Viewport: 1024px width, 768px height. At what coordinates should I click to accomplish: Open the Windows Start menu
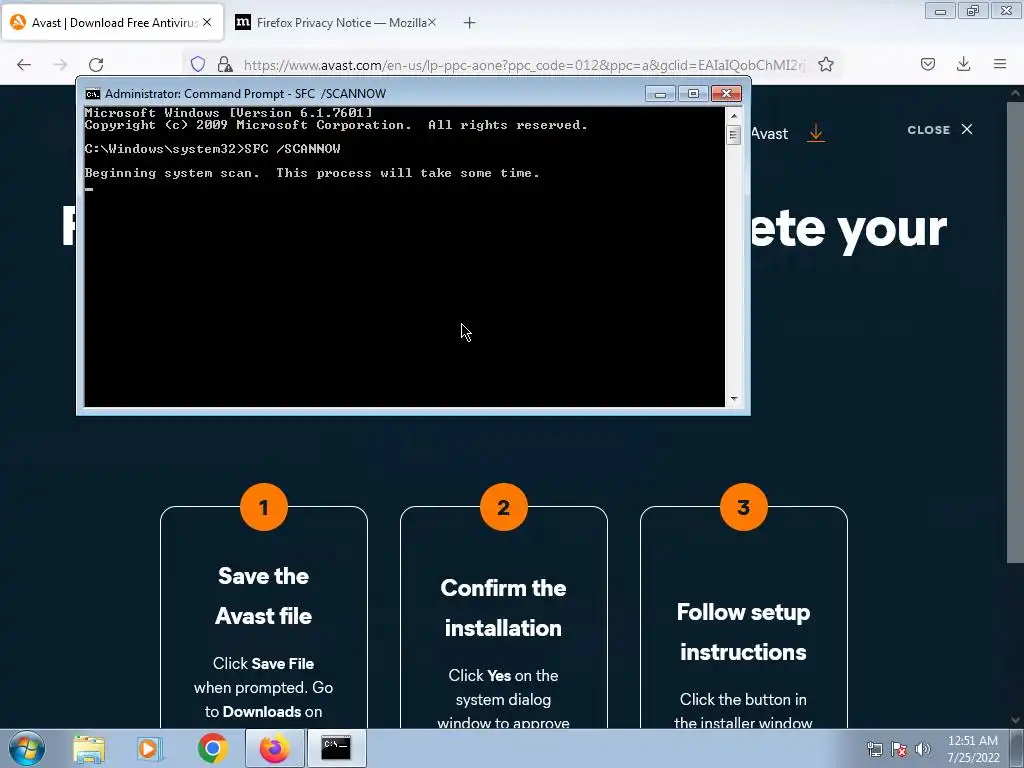point(26,748)
